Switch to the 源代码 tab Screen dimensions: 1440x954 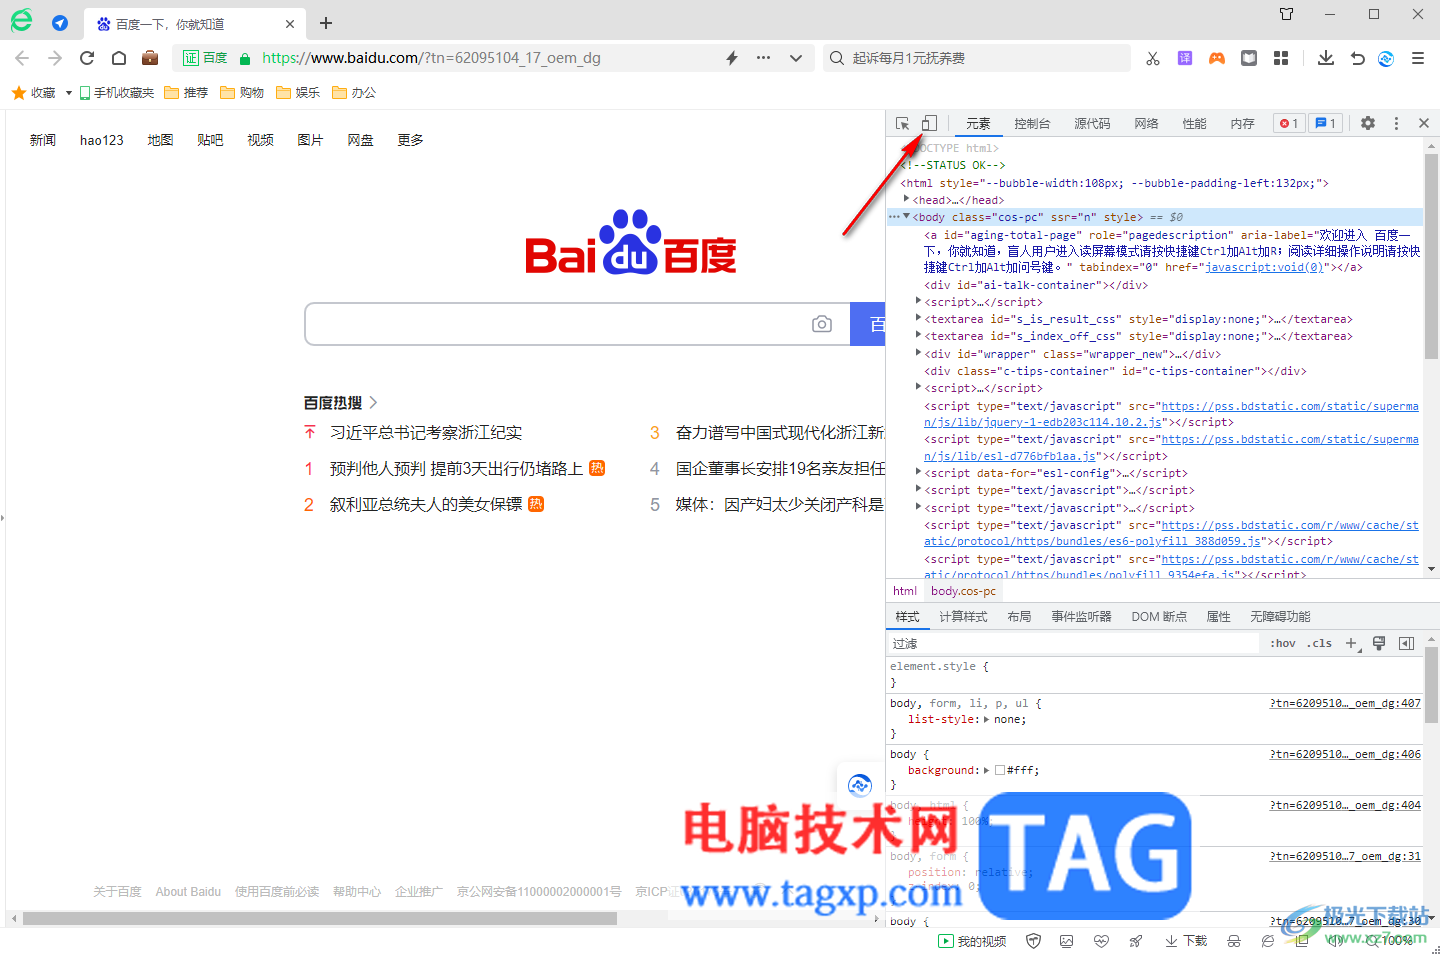point(1092,124)
